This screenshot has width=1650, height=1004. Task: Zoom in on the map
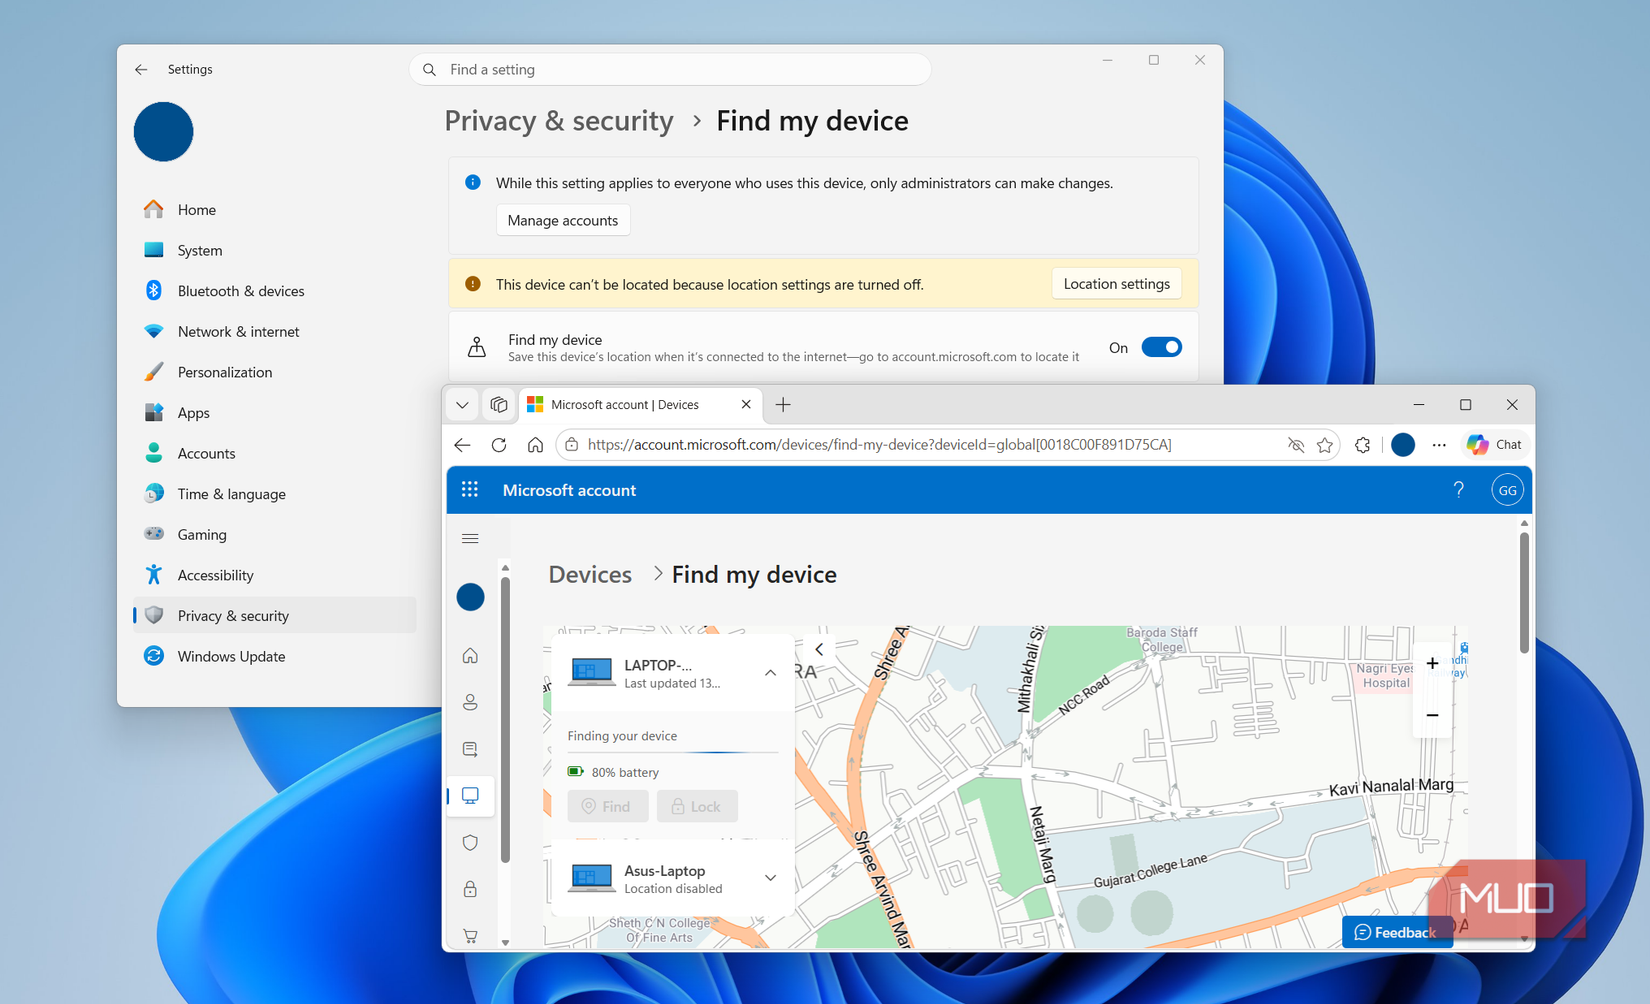click(x=1432, y=664)
